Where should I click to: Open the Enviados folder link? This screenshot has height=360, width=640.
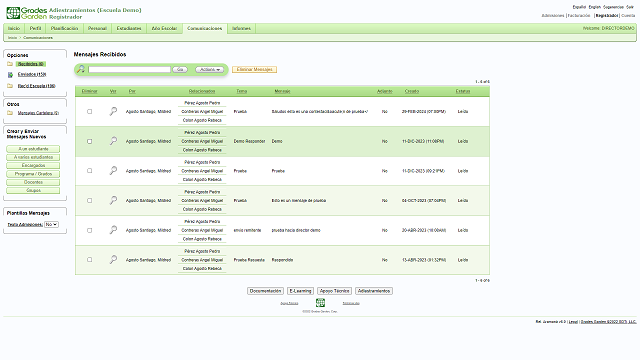coord(32,74)
